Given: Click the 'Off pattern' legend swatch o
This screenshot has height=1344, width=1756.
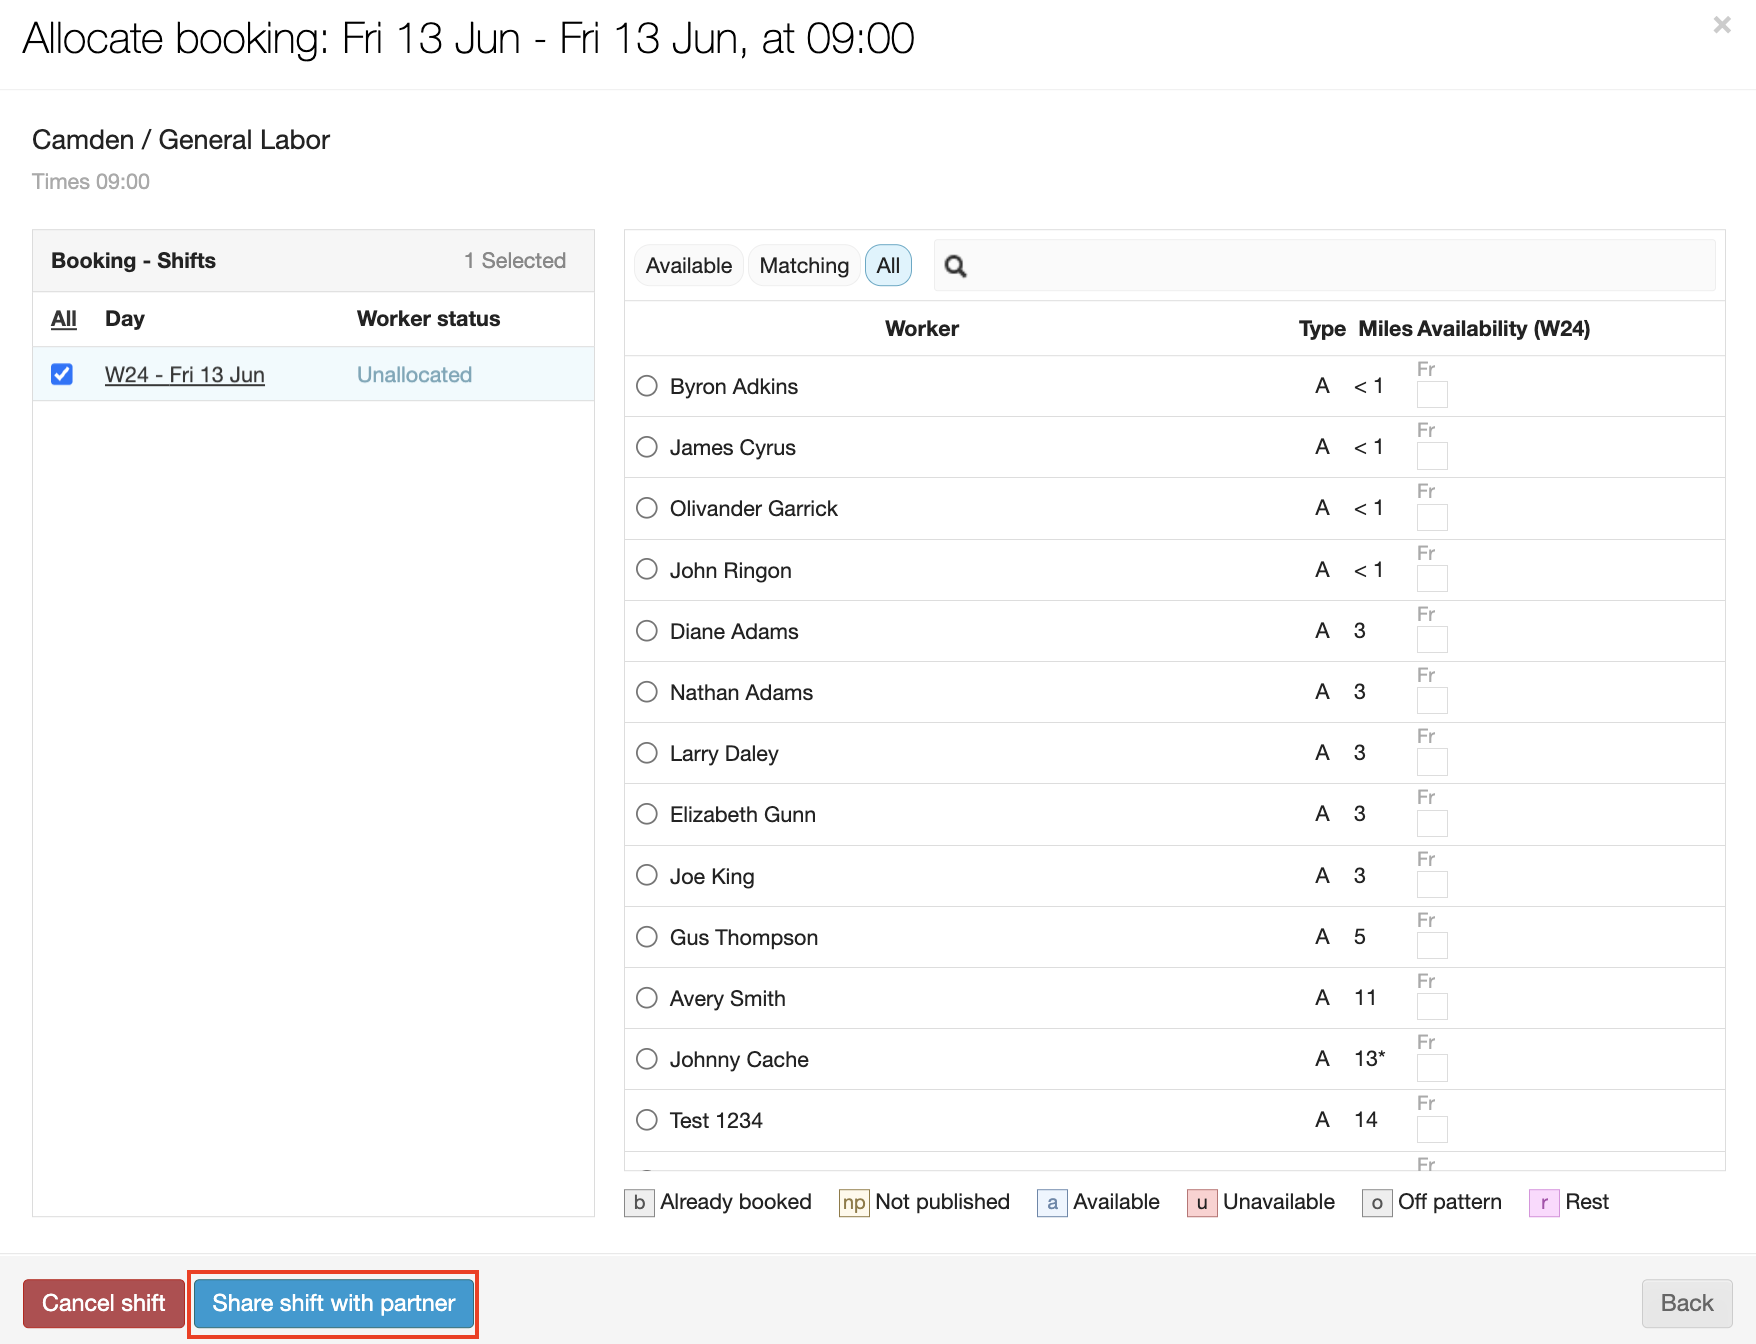Looking at the screenshot, I should point(1377,1202).
